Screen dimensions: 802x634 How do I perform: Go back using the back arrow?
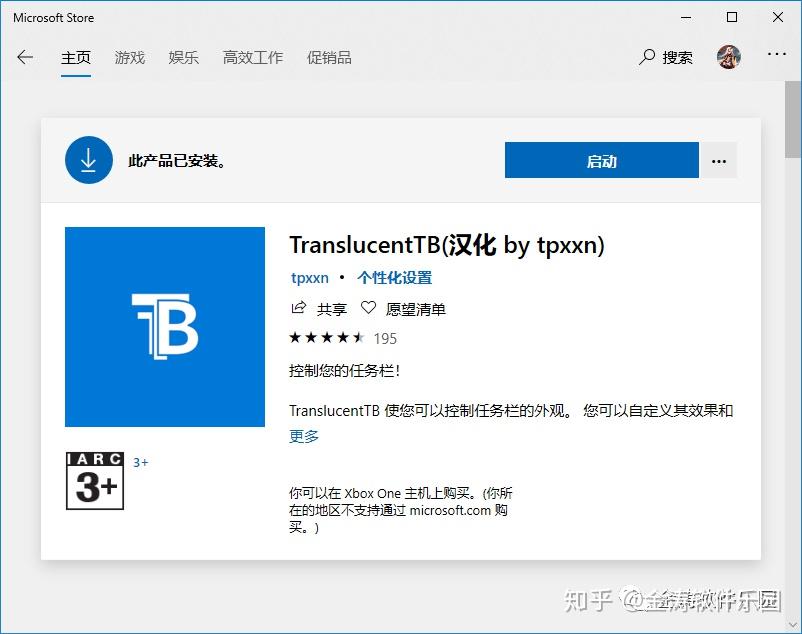(24, 57)
